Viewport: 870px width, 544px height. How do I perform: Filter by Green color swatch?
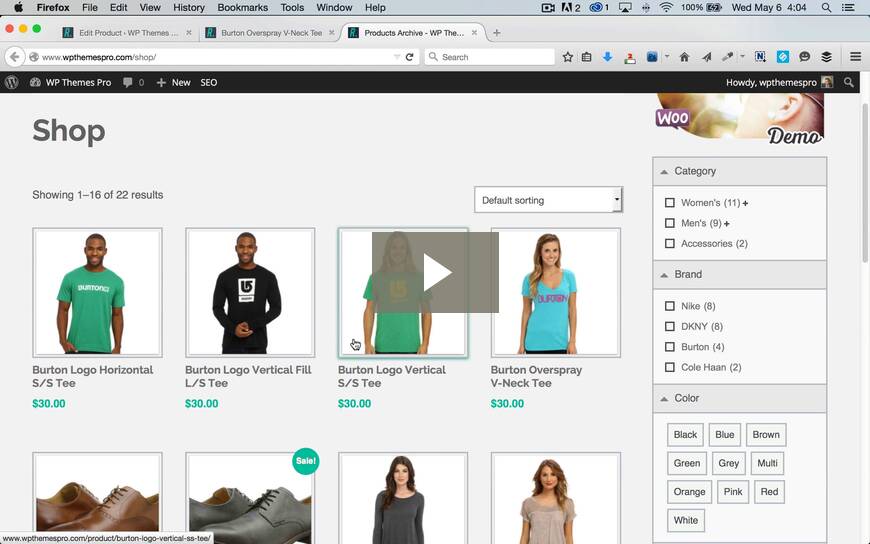click(x=687, y=463)
